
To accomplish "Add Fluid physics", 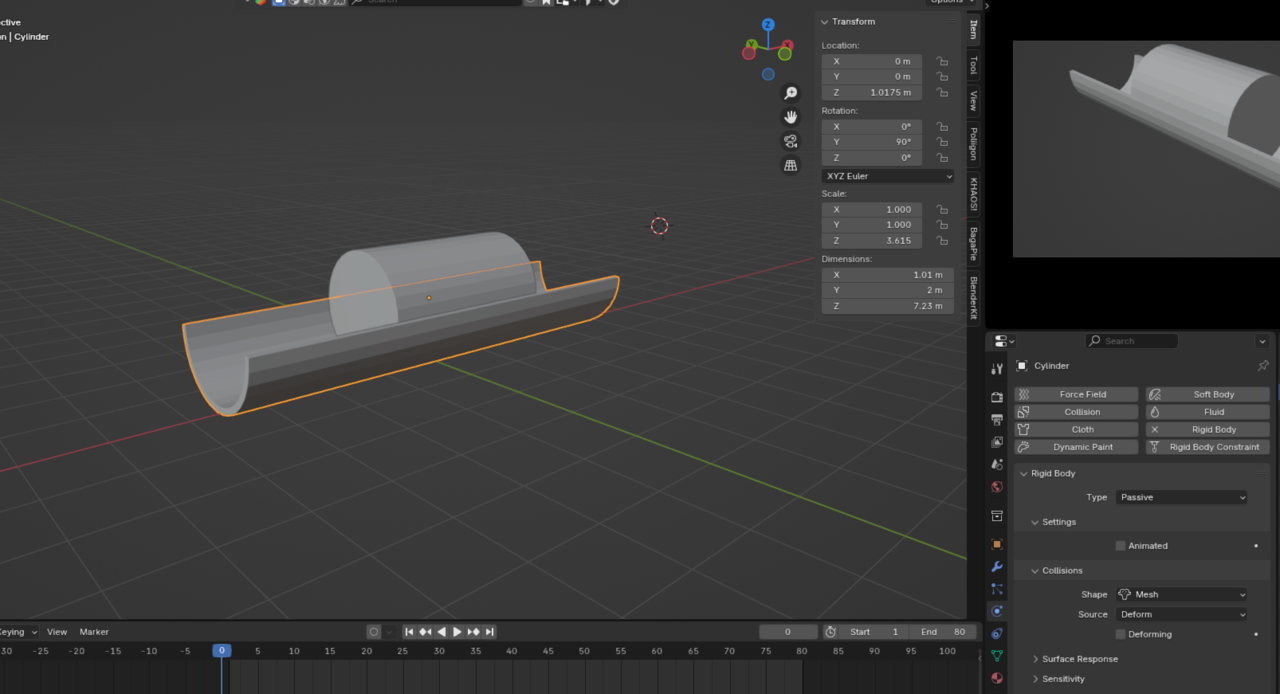I will click(x=1208, y=412).
